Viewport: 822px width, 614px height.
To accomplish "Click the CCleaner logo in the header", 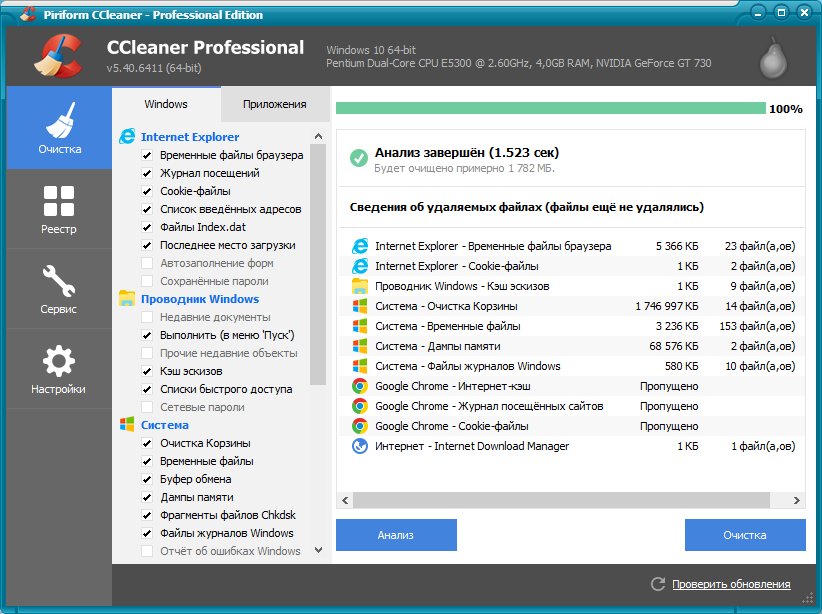I will pos(59,56).
